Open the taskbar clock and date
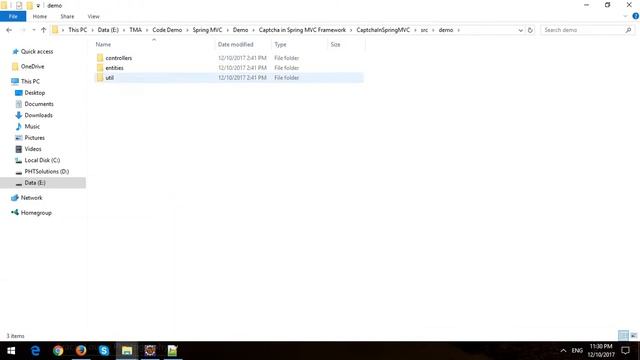 pyautogui.click(x=601, y=351)
